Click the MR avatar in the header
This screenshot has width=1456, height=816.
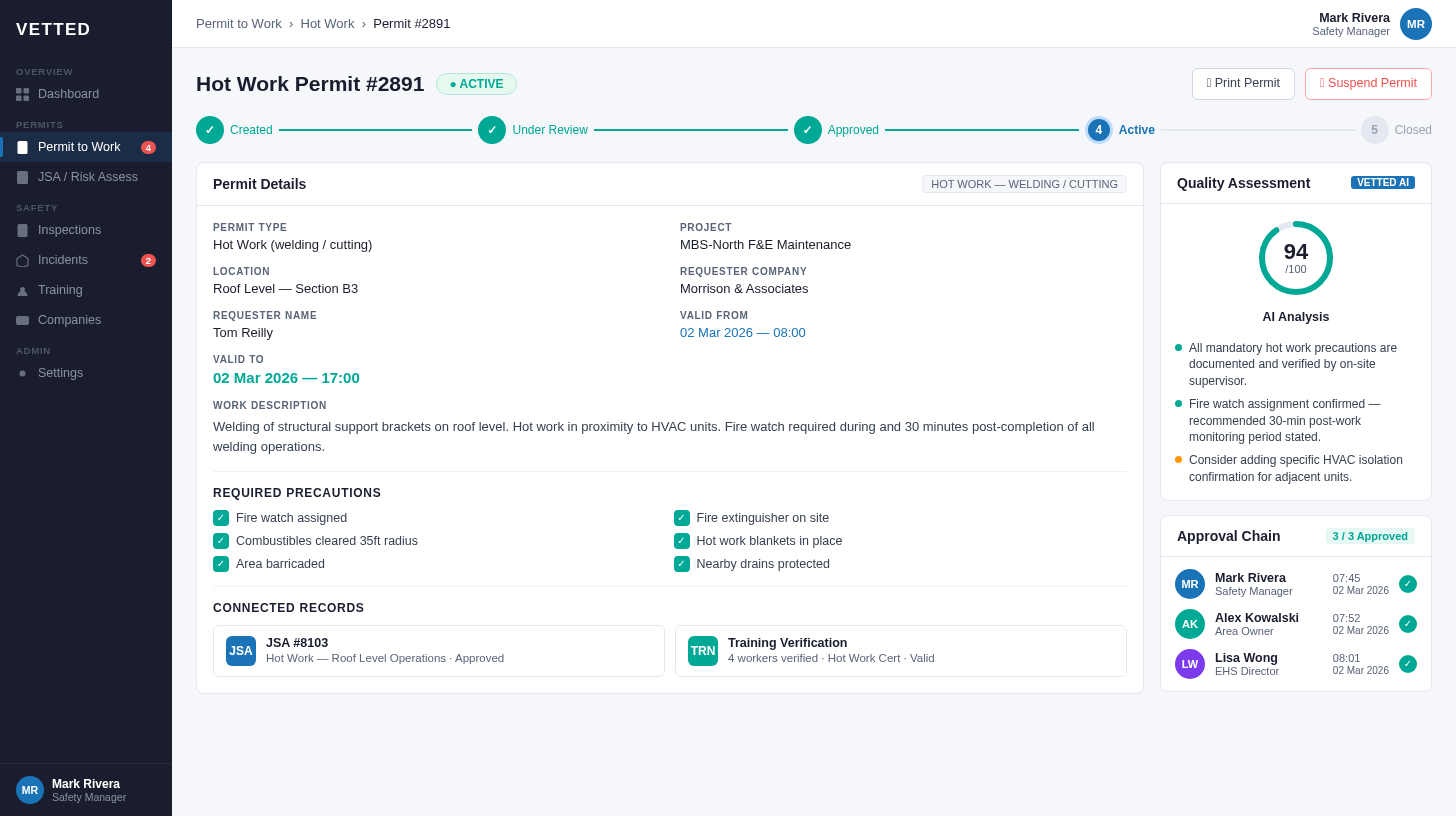tap(1415, 23)
